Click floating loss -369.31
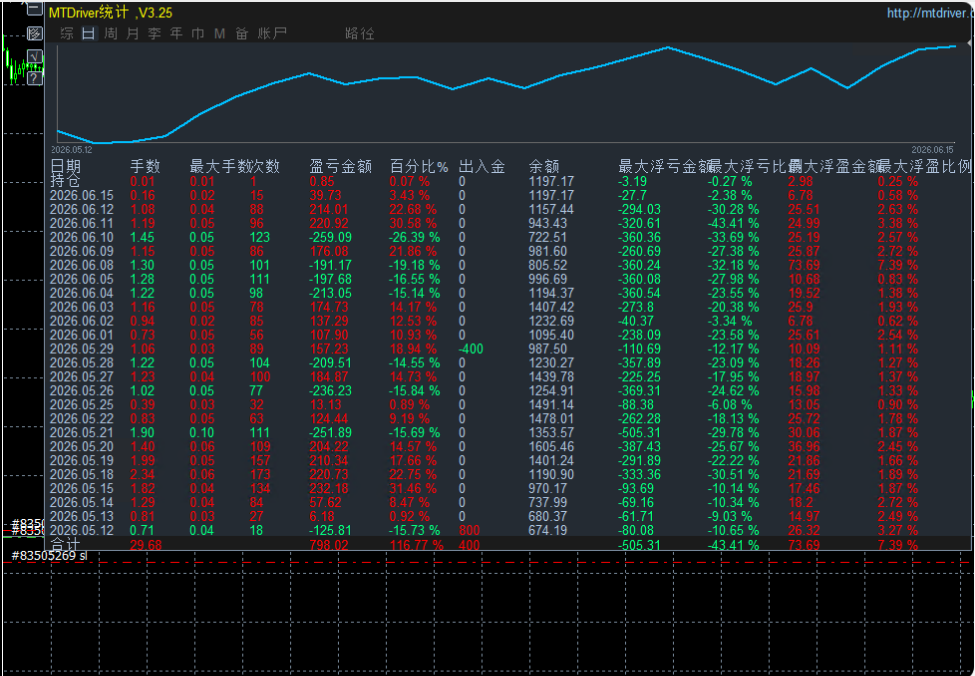This screenshot has width=975, height=676. pos(639,391)
